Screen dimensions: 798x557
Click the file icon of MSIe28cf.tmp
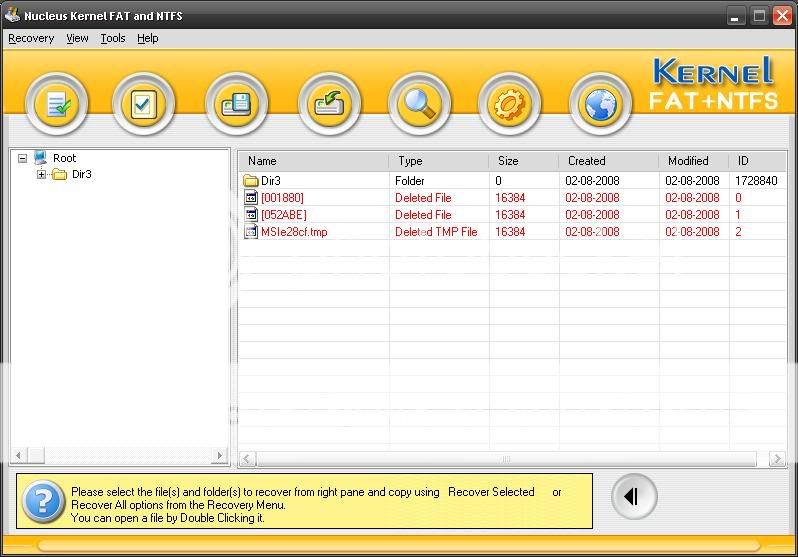click(251, 232)
